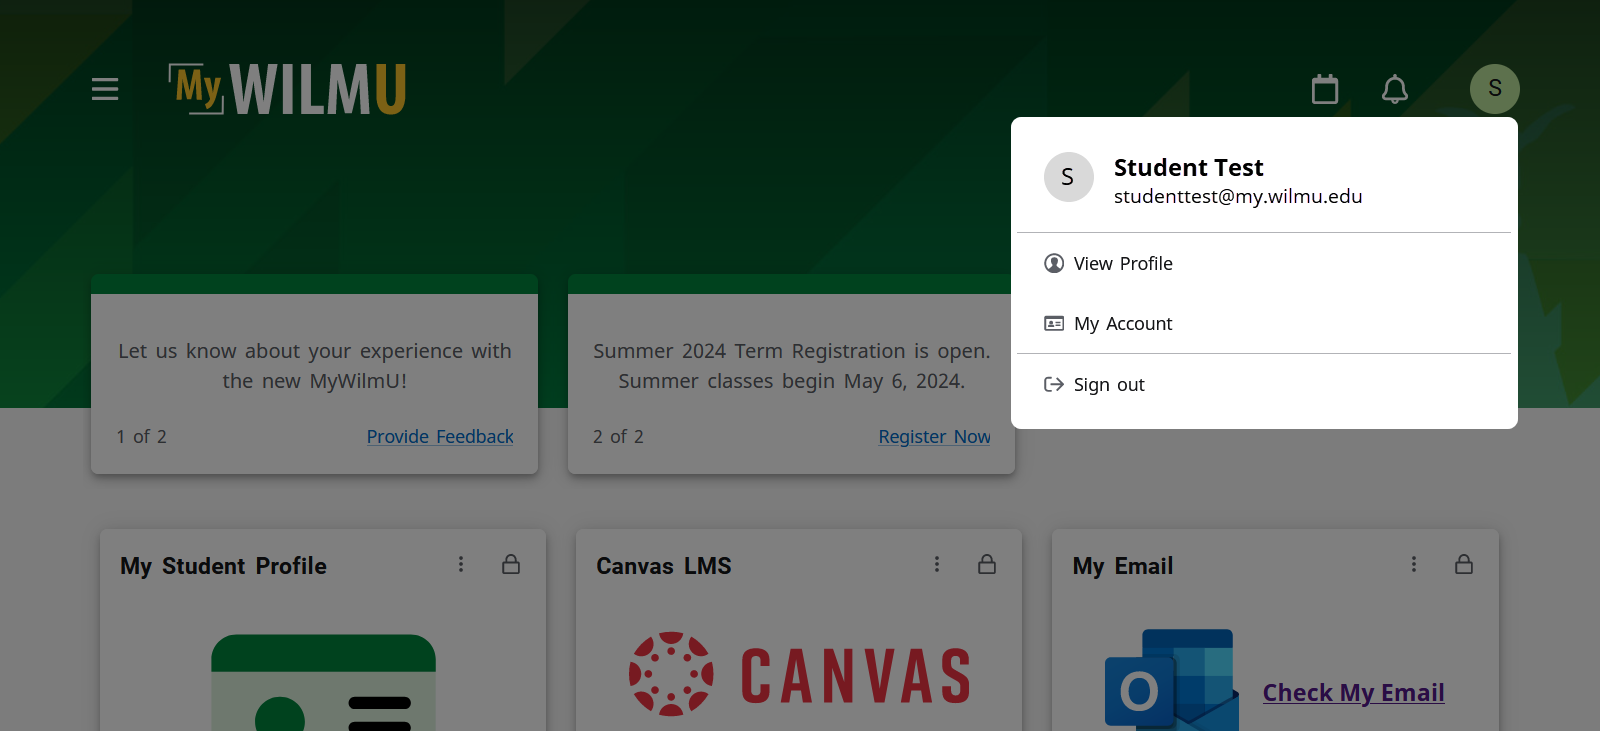This screenshot has height=731, width=1600.
Task: Follow the Provide Feedback link
Action: point(440,437)
